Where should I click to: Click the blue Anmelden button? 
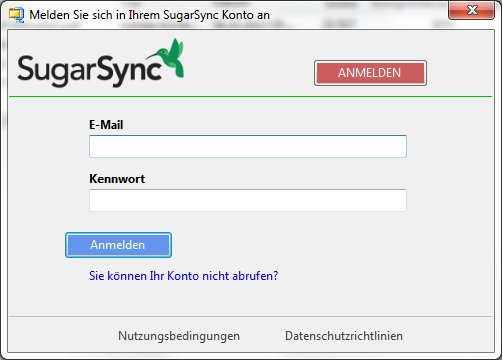point(118,245)
